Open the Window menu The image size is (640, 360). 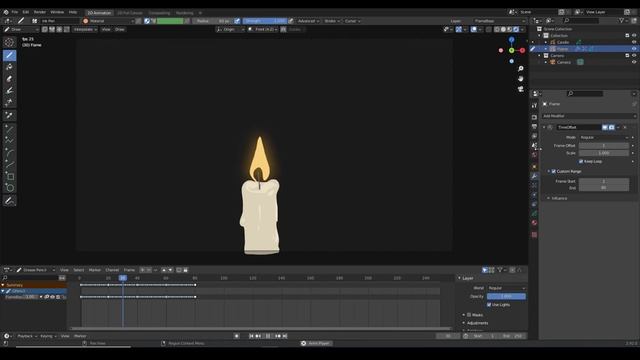[x=57, y=12]
